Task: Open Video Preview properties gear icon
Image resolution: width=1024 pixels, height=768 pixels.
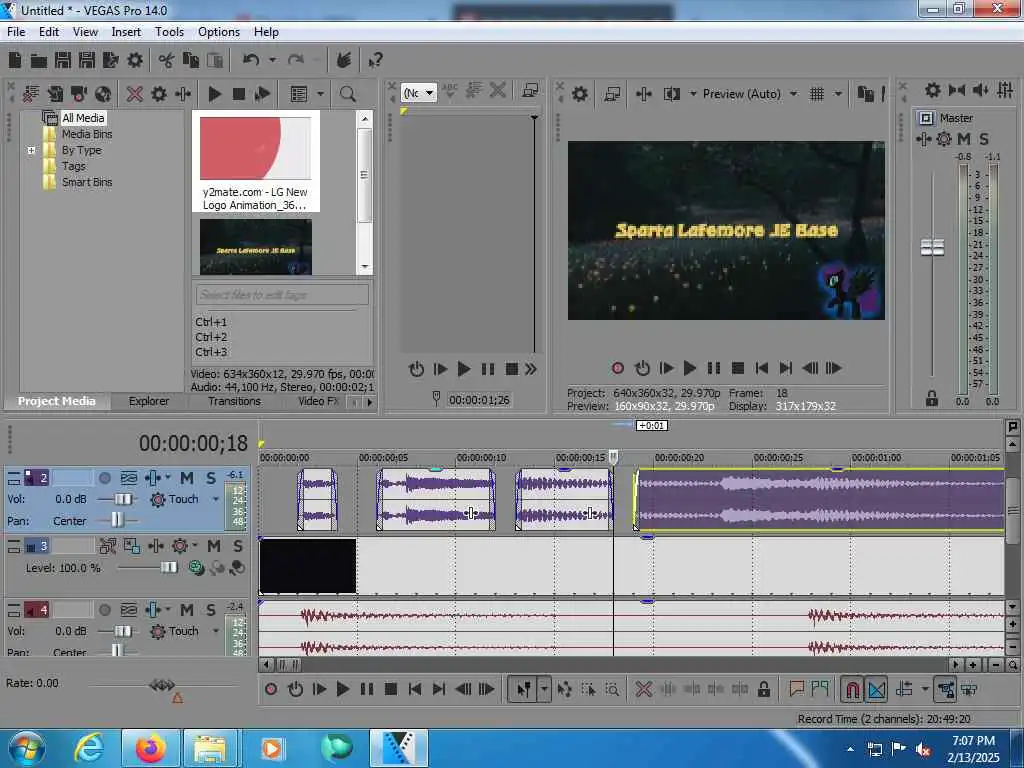Action: pos(579,94)
